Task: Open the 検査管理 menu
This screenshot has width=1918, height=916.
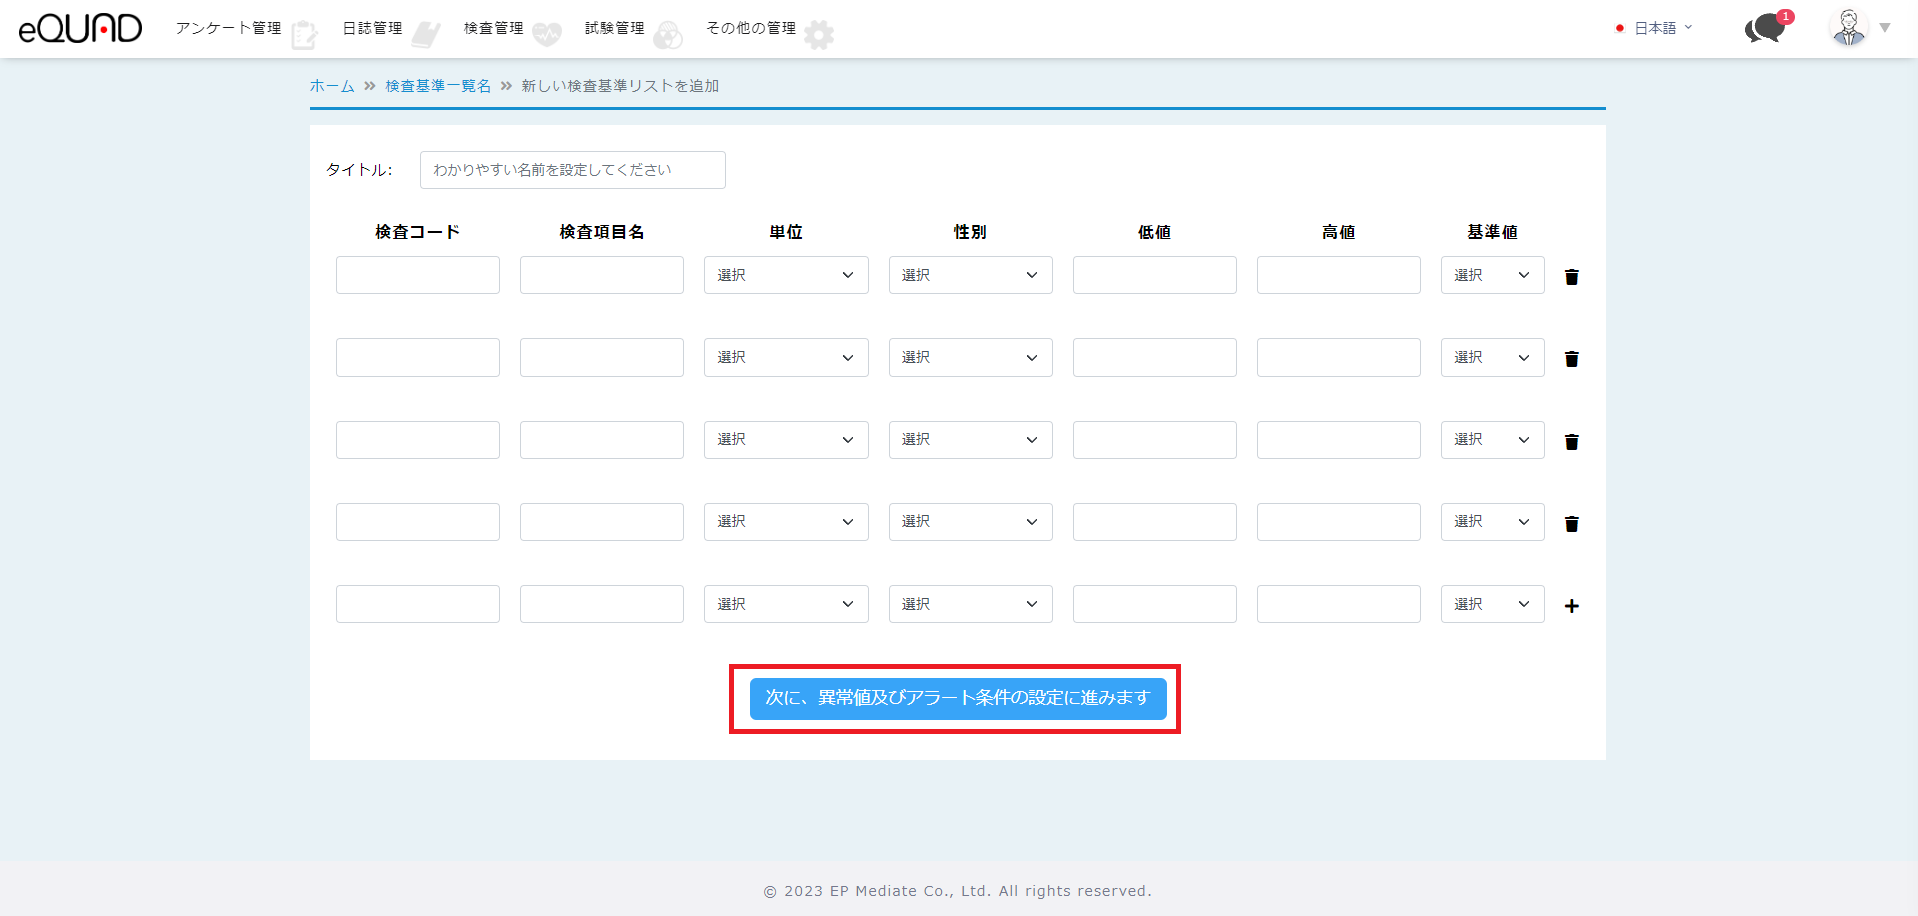Action: click(x=494, y=28)
